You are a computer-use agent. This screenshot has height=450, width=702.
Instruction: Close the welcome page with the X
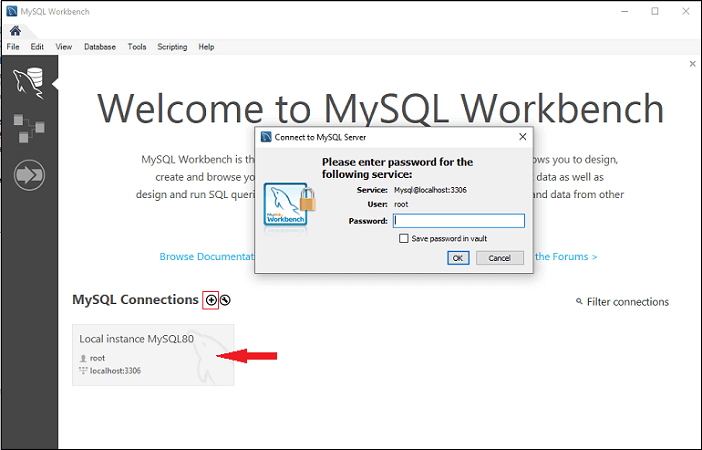point(693,64)
